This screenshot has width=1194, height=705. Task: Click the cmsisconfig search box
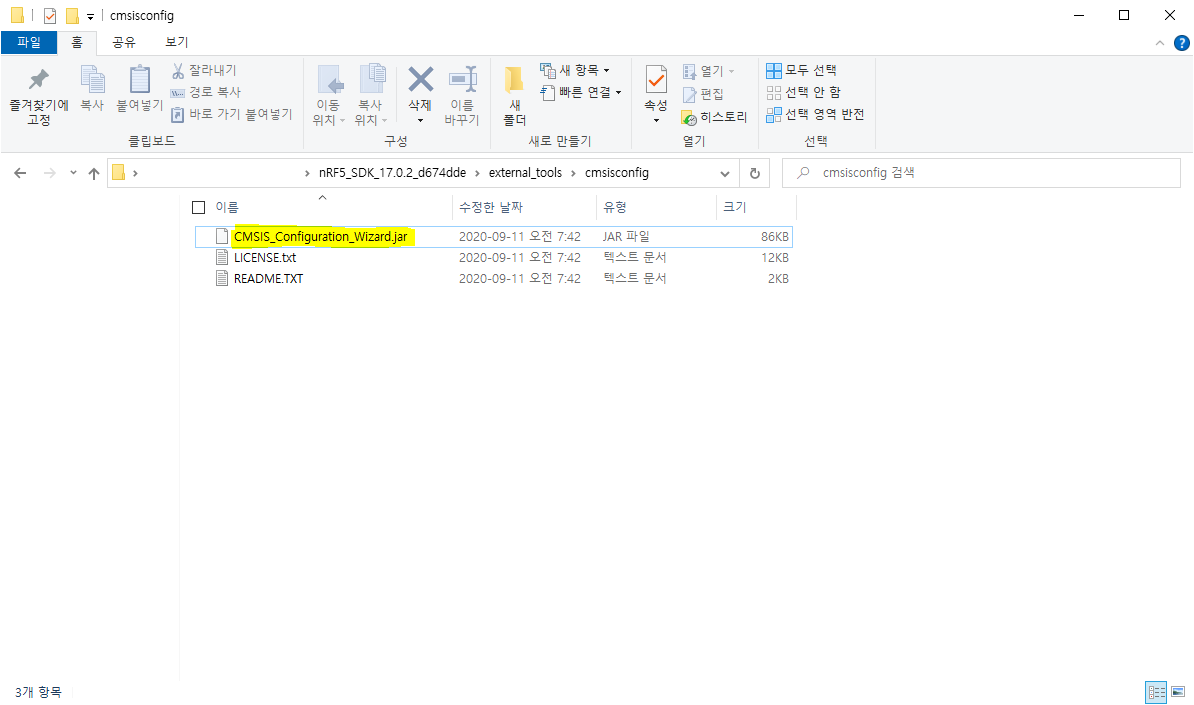pos(982,174)
